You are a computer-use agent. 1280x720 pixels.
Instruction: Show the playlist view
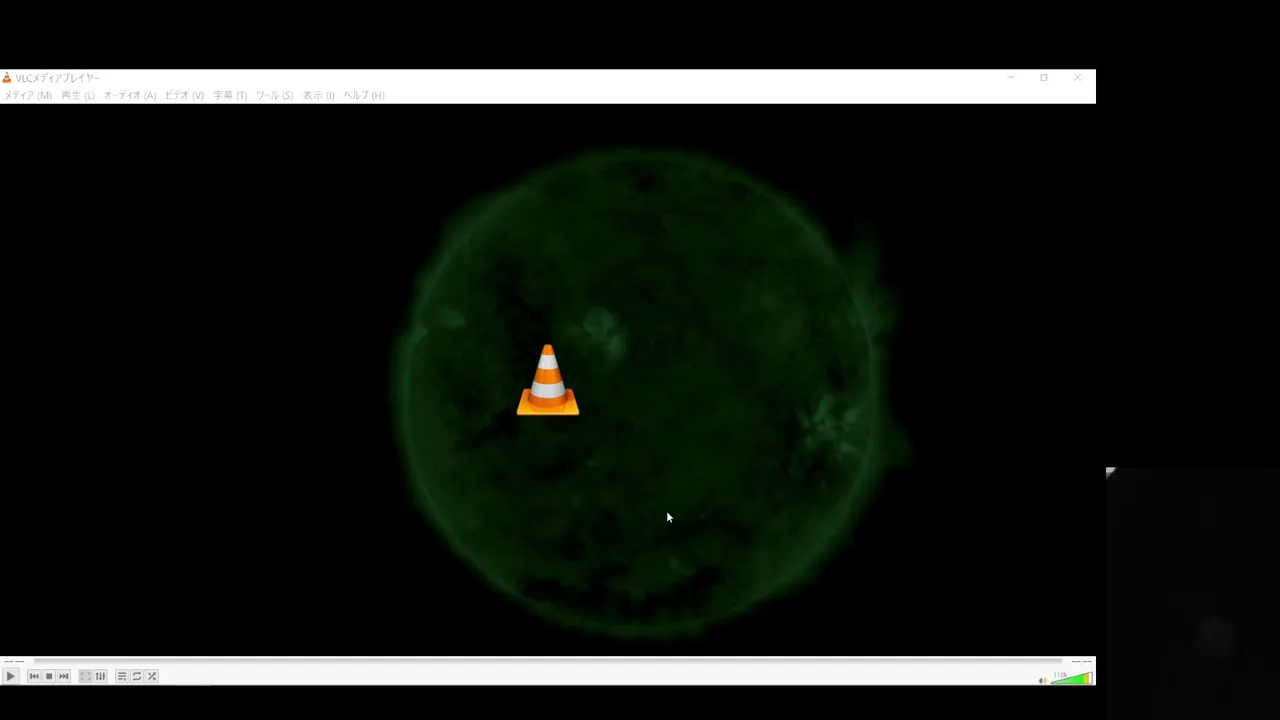coord(122,677)
